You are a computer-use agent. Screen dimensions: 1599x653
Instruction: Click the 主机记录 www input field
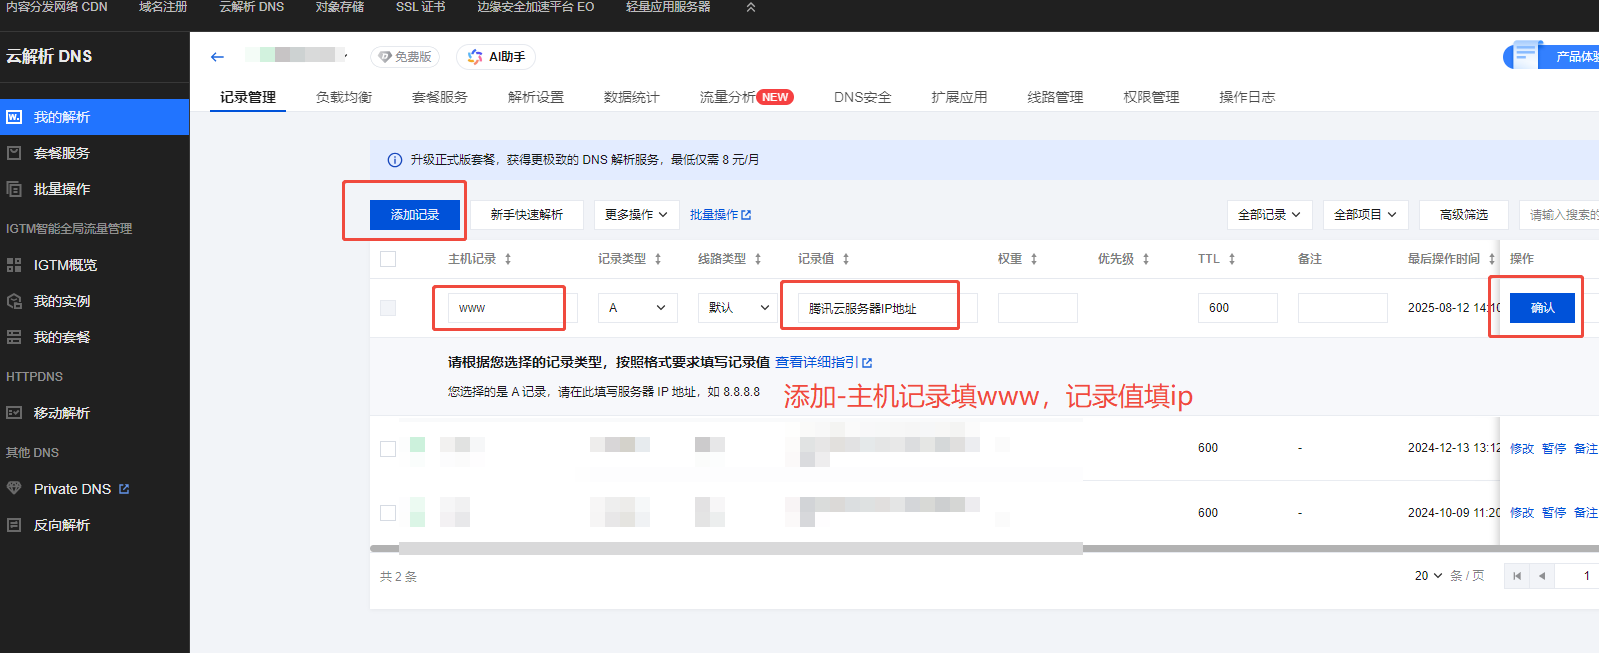pos(512,308)
